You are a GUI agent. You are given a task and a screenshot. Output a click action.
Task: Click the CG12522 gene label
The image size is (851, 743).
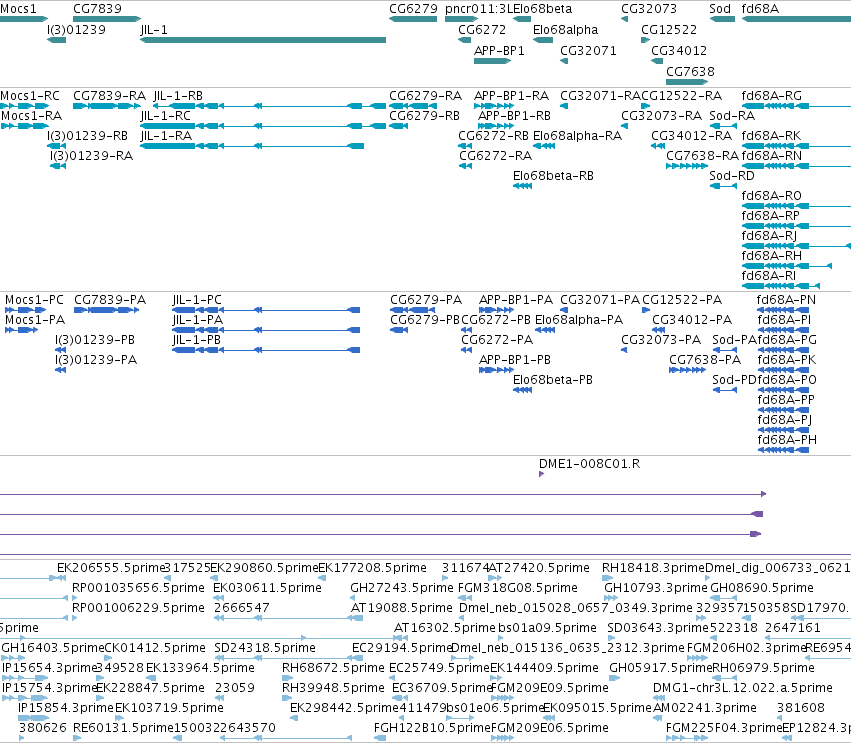tap(669, 30)
